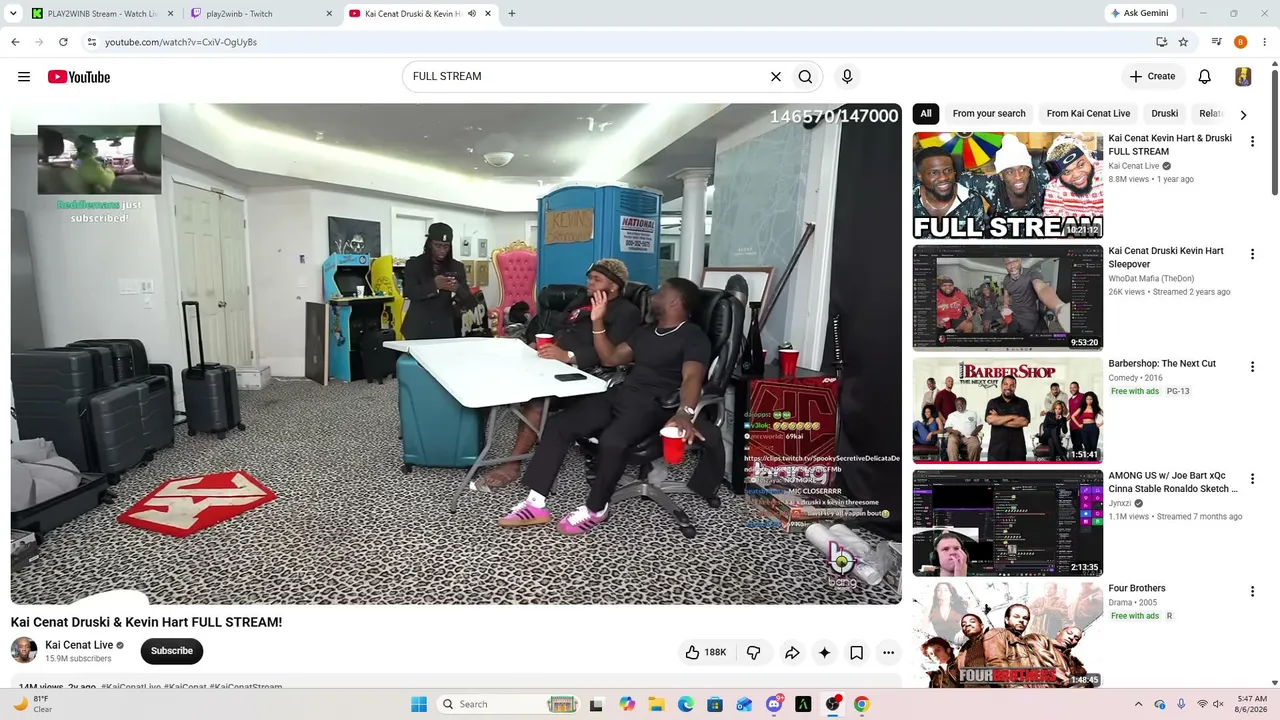1280x720 pixels.
Task: Open the Ask sparkle button under the video
Action: 824,652
